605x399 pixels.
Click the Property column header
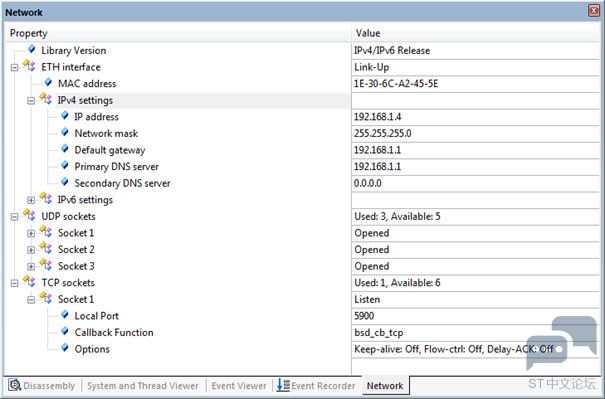tap(178, 33)
